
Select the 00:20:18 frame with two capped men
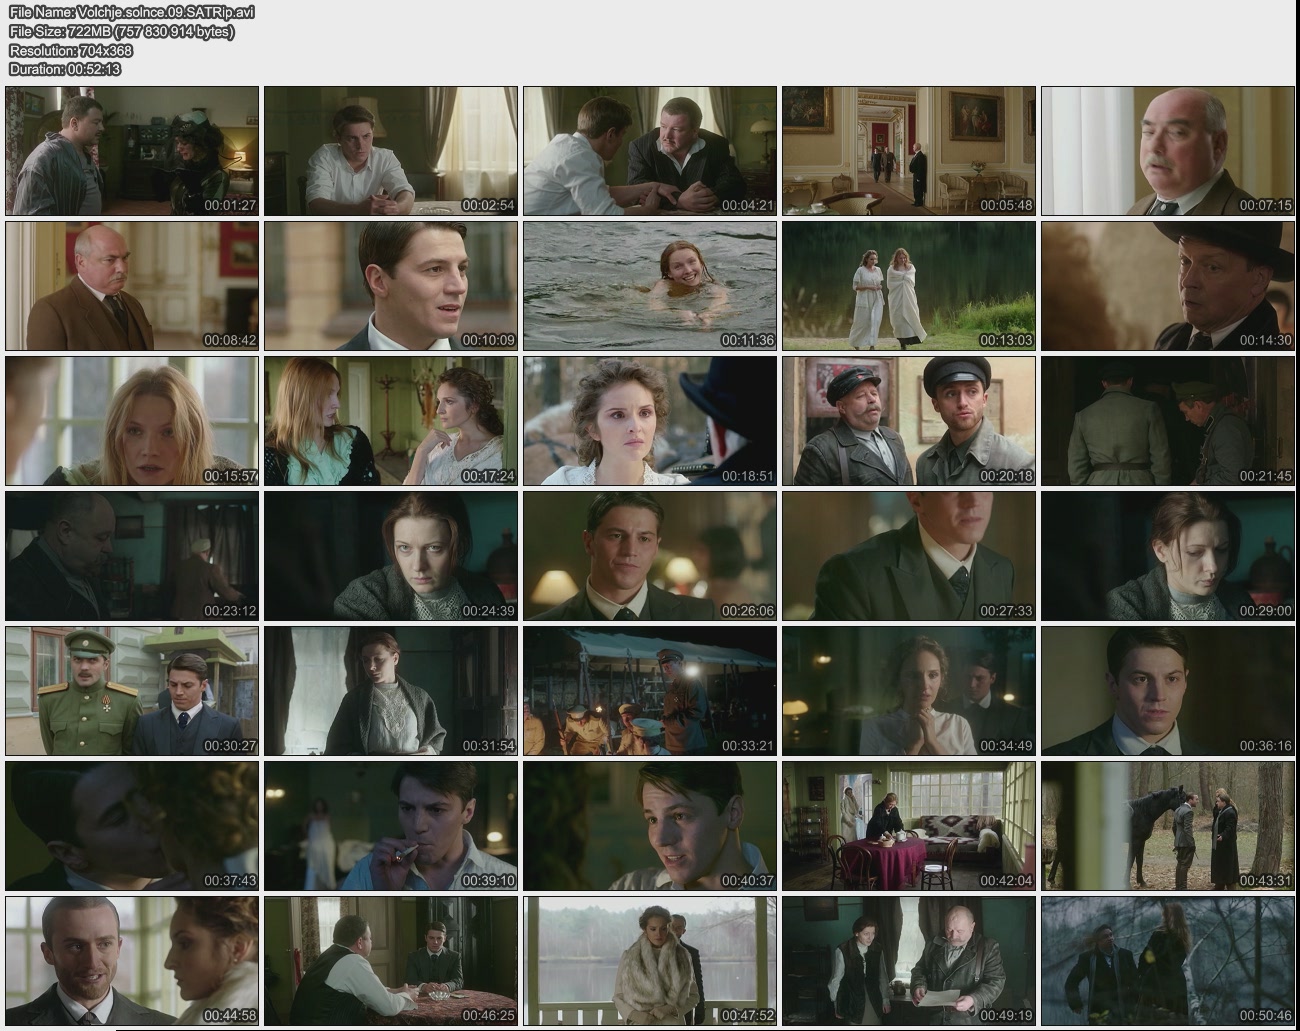(908, 420)
